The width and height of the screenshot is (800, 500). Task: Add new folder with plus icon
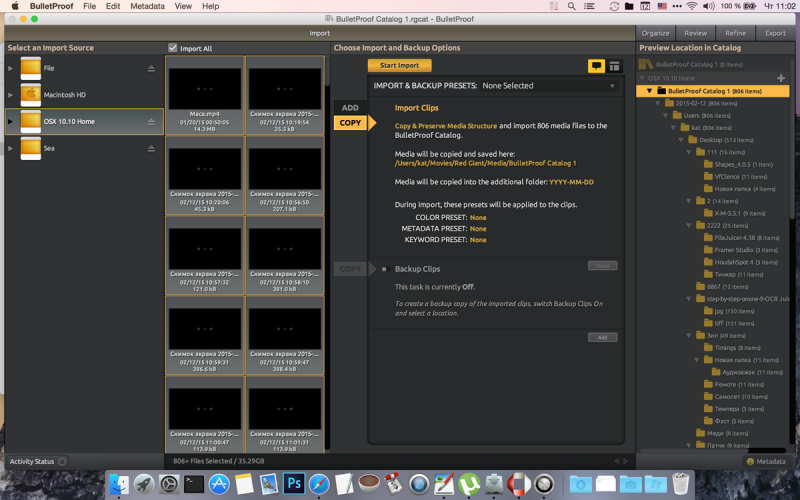[x=781, y=78]
